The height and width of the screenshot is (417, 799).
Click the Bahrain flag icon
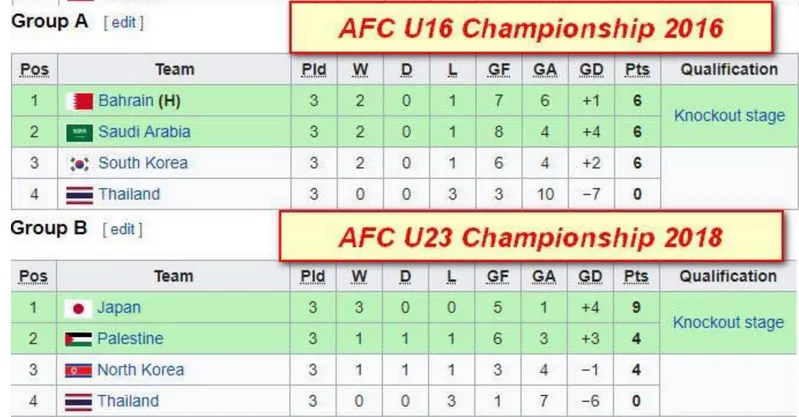[79, 101]
